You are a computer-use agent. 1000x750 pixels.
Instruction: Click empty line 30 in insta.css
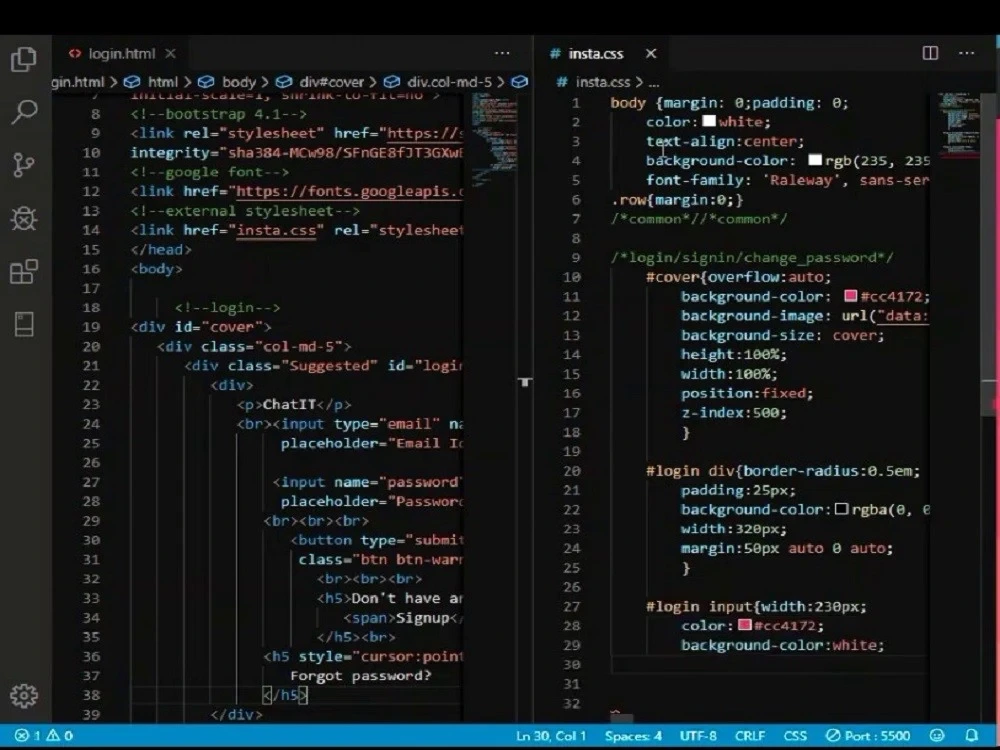768,665
